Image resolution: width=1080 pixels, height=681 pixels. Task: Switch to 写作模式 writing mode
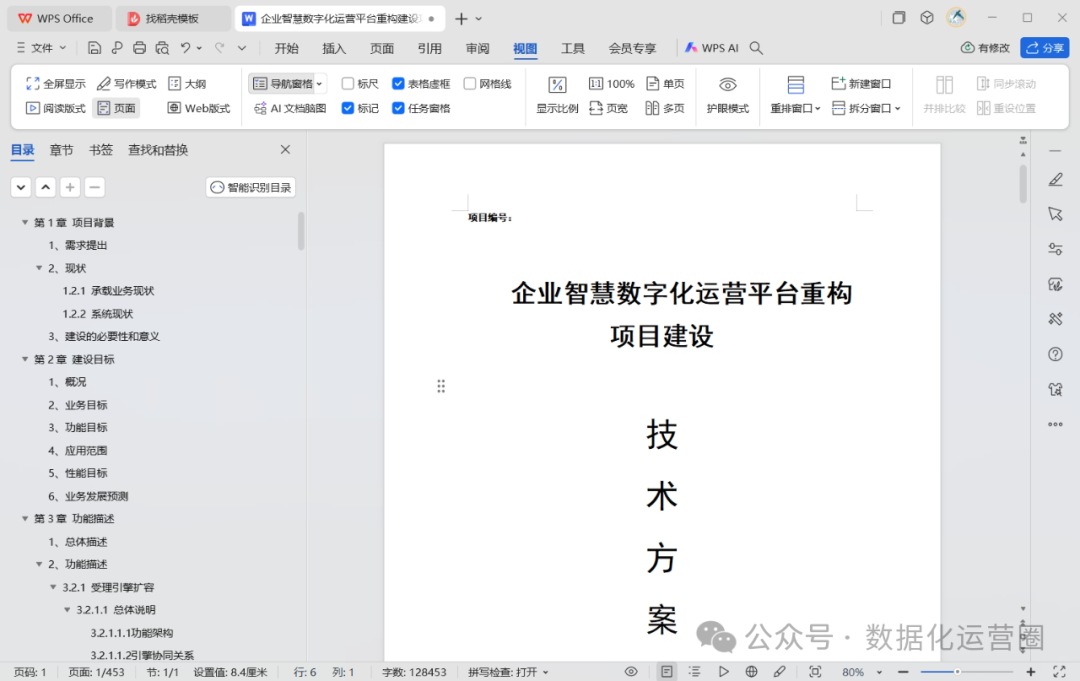tap(127, 84)
